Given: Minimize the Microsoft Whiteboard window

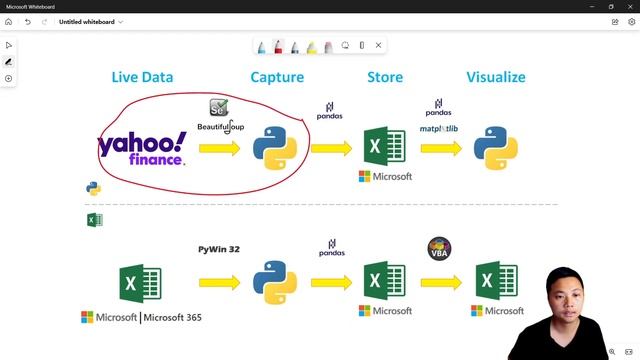Looking at the screenshot, I should (x=592, y=7).
